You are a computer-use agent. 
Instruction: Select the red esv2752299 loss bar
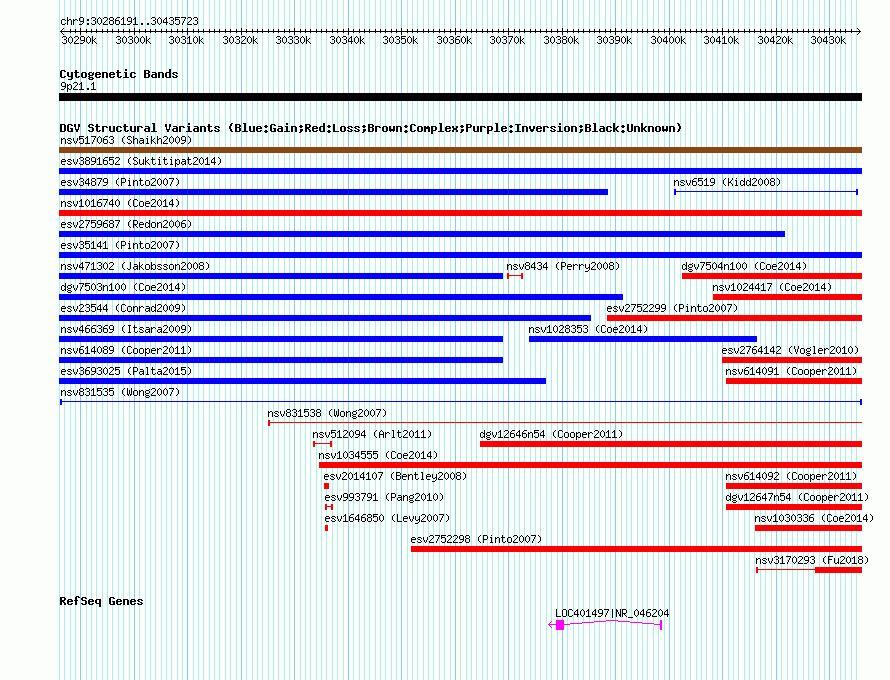coord(734,318)
